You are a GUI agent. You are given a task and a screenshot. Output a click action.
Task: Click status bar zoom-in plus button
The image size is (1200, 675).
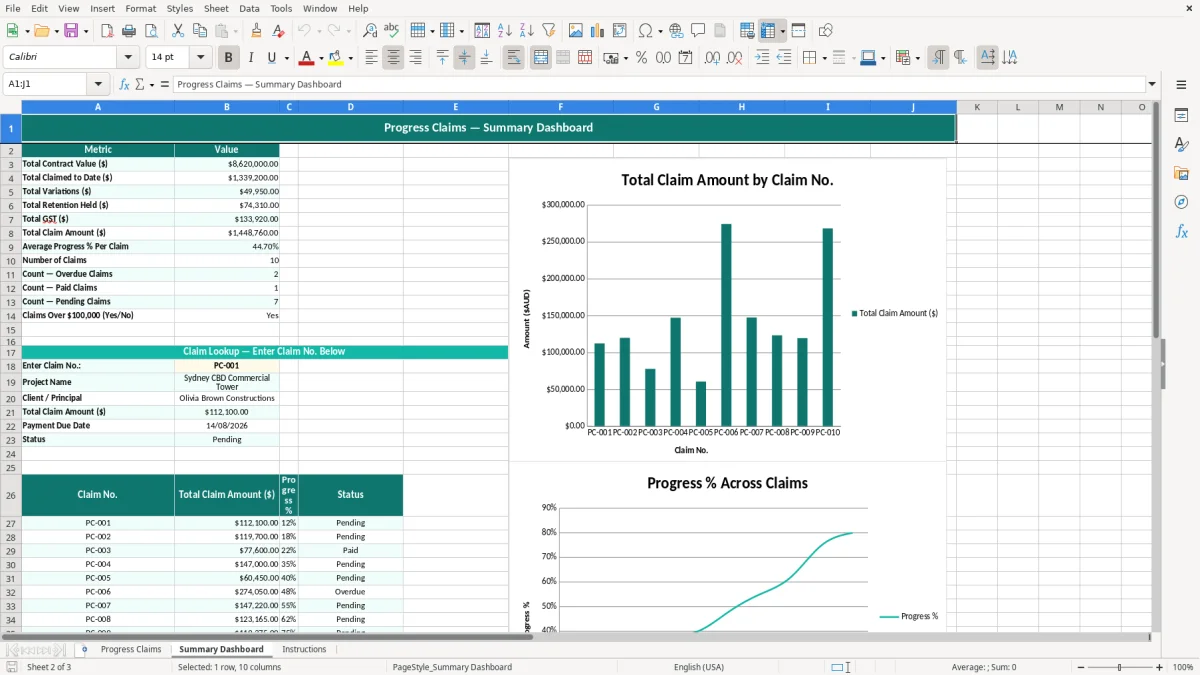[x=1160, y=667]
